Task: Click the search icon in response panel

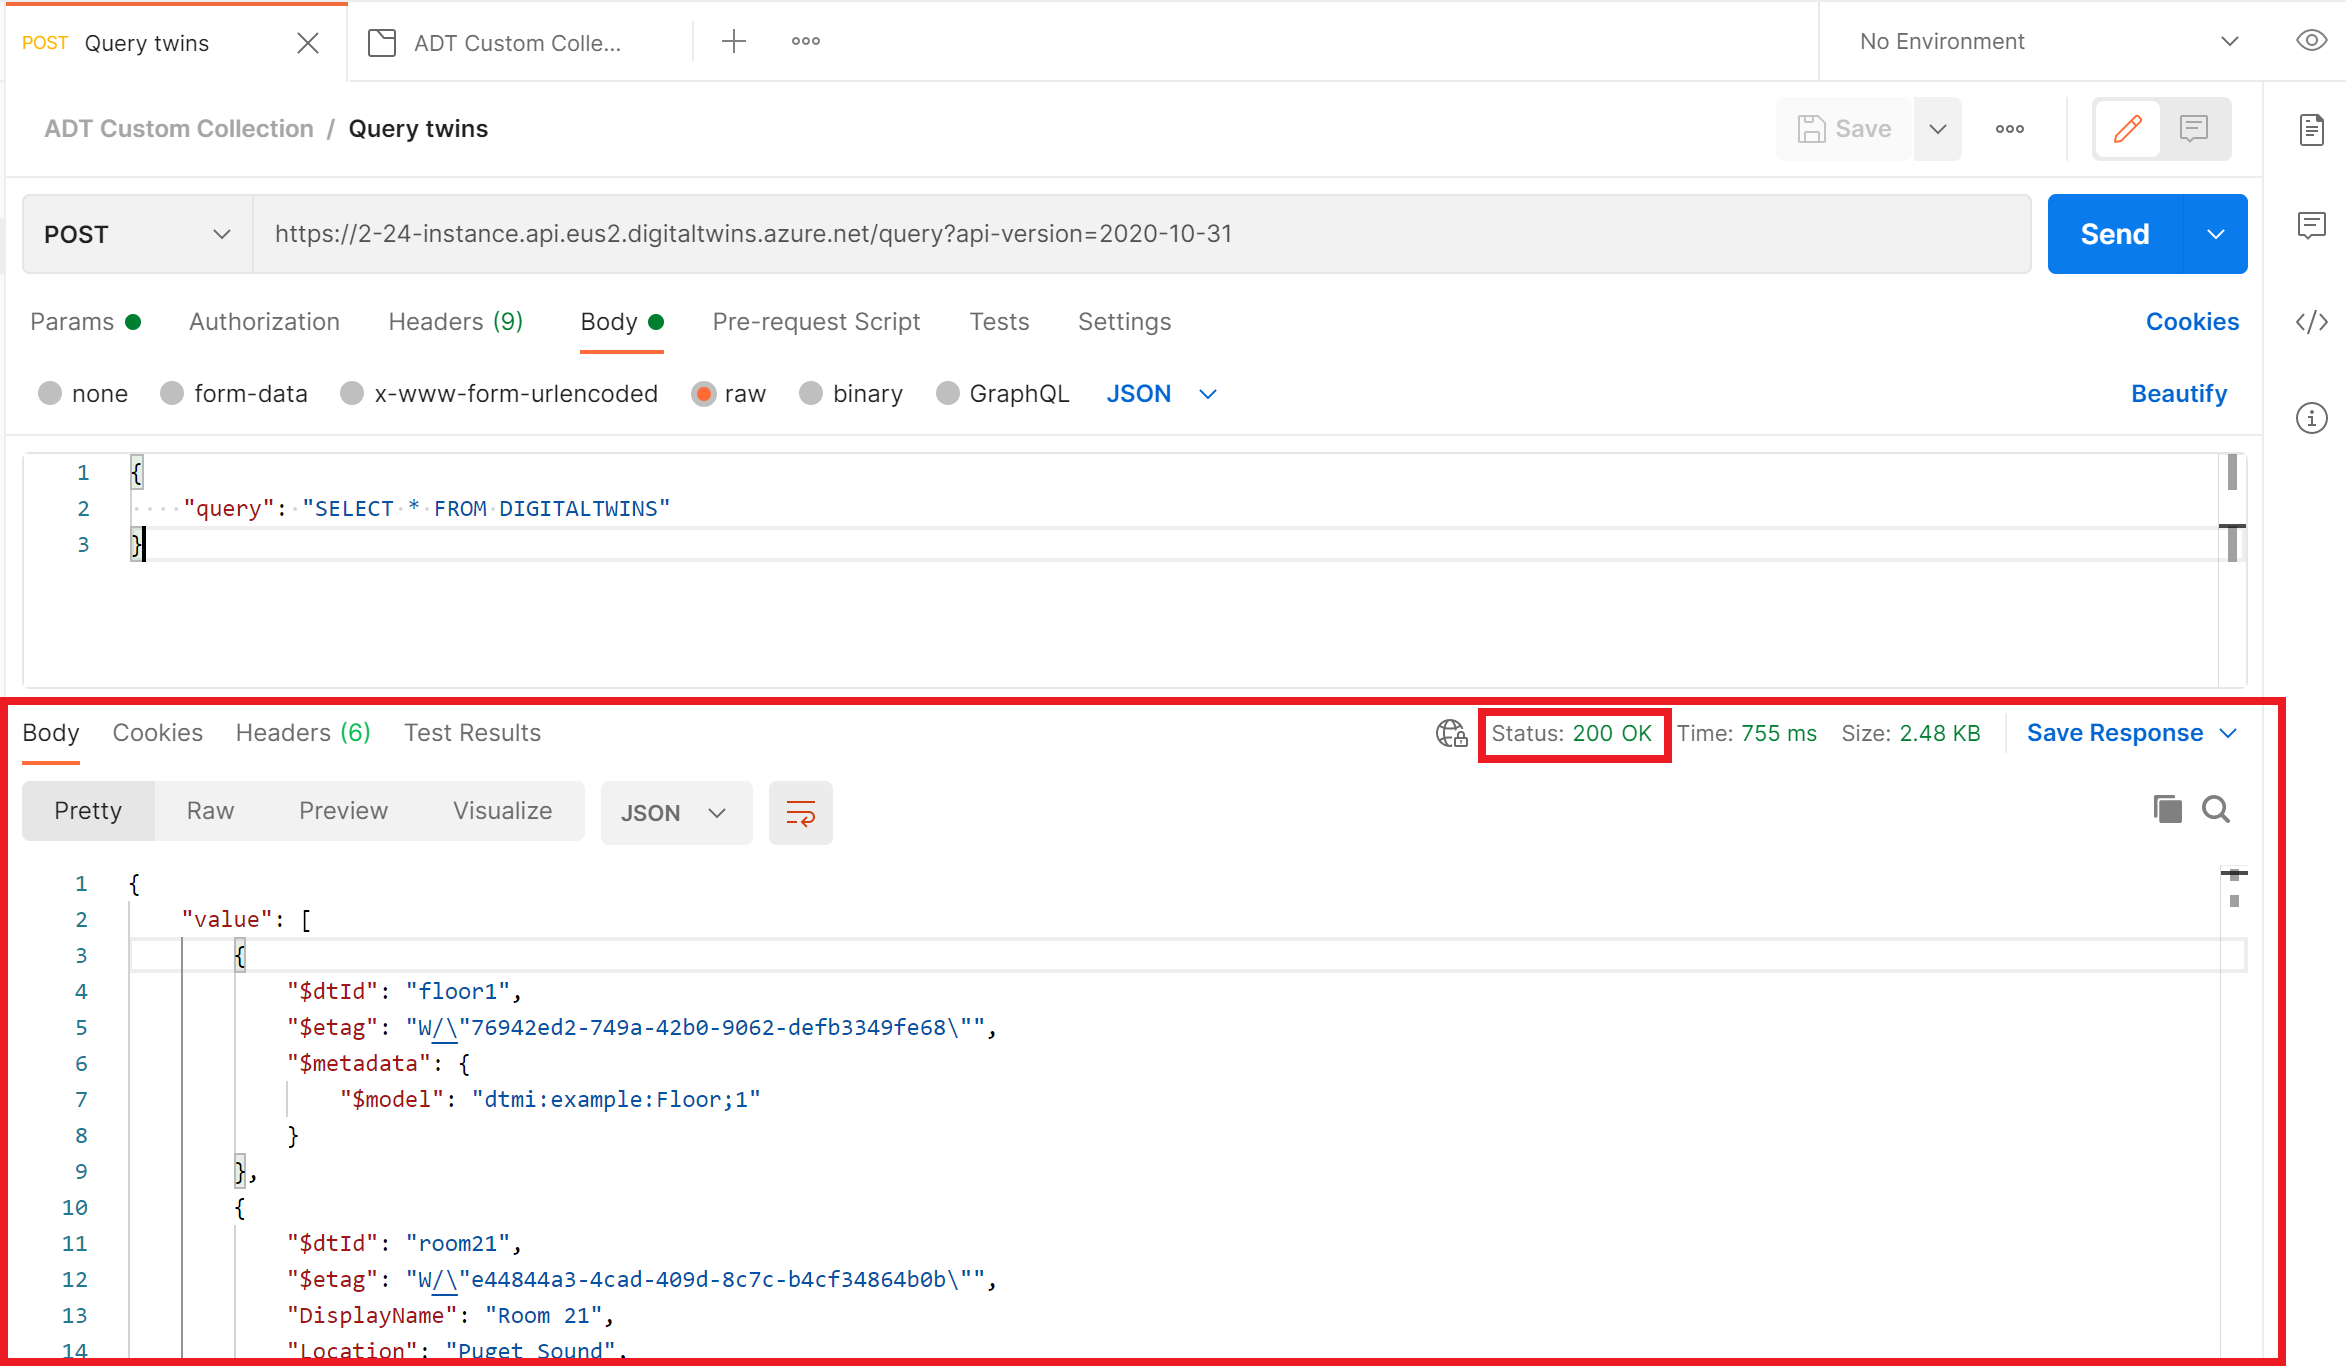Action: 2214,810
